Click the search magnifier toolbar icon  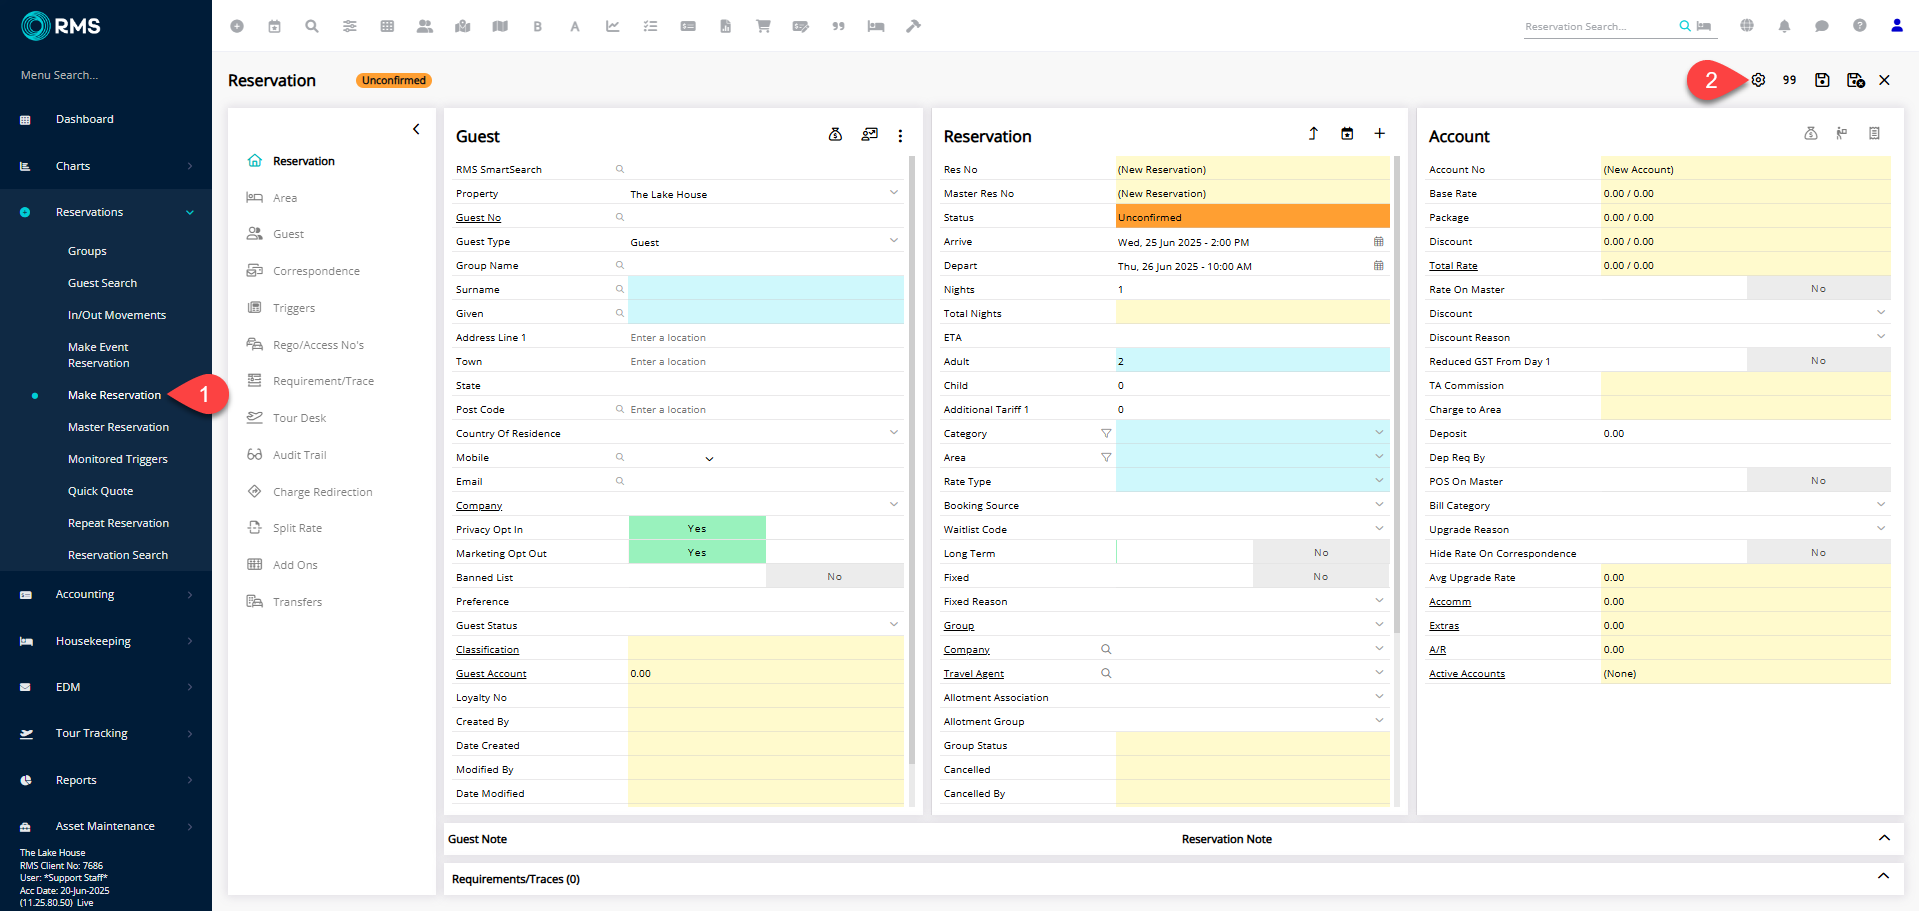click(312, 27)
